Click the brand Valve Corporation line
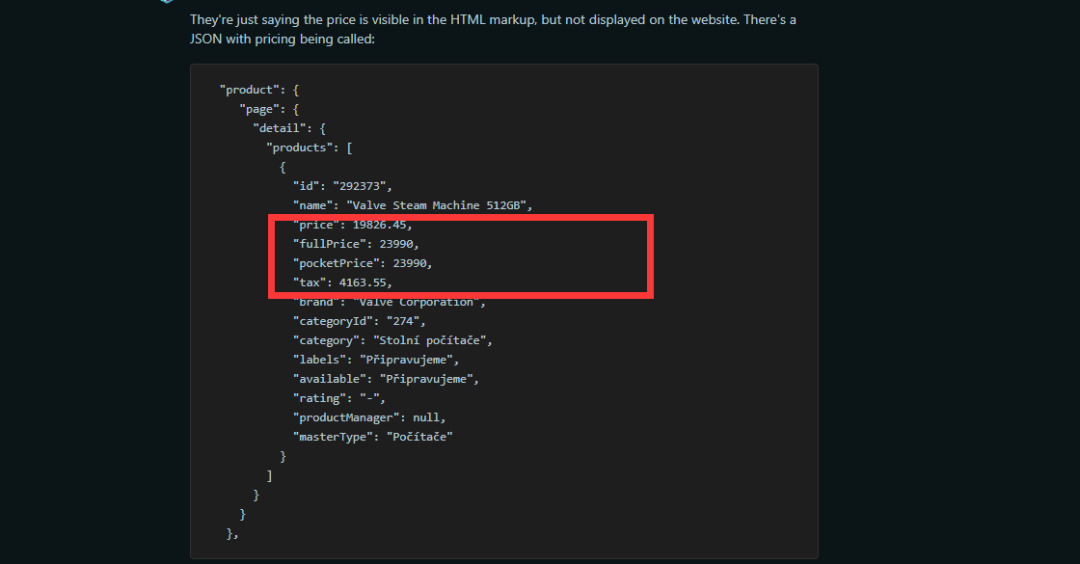Screen dimensions: 1080x564 click(389, 302)
